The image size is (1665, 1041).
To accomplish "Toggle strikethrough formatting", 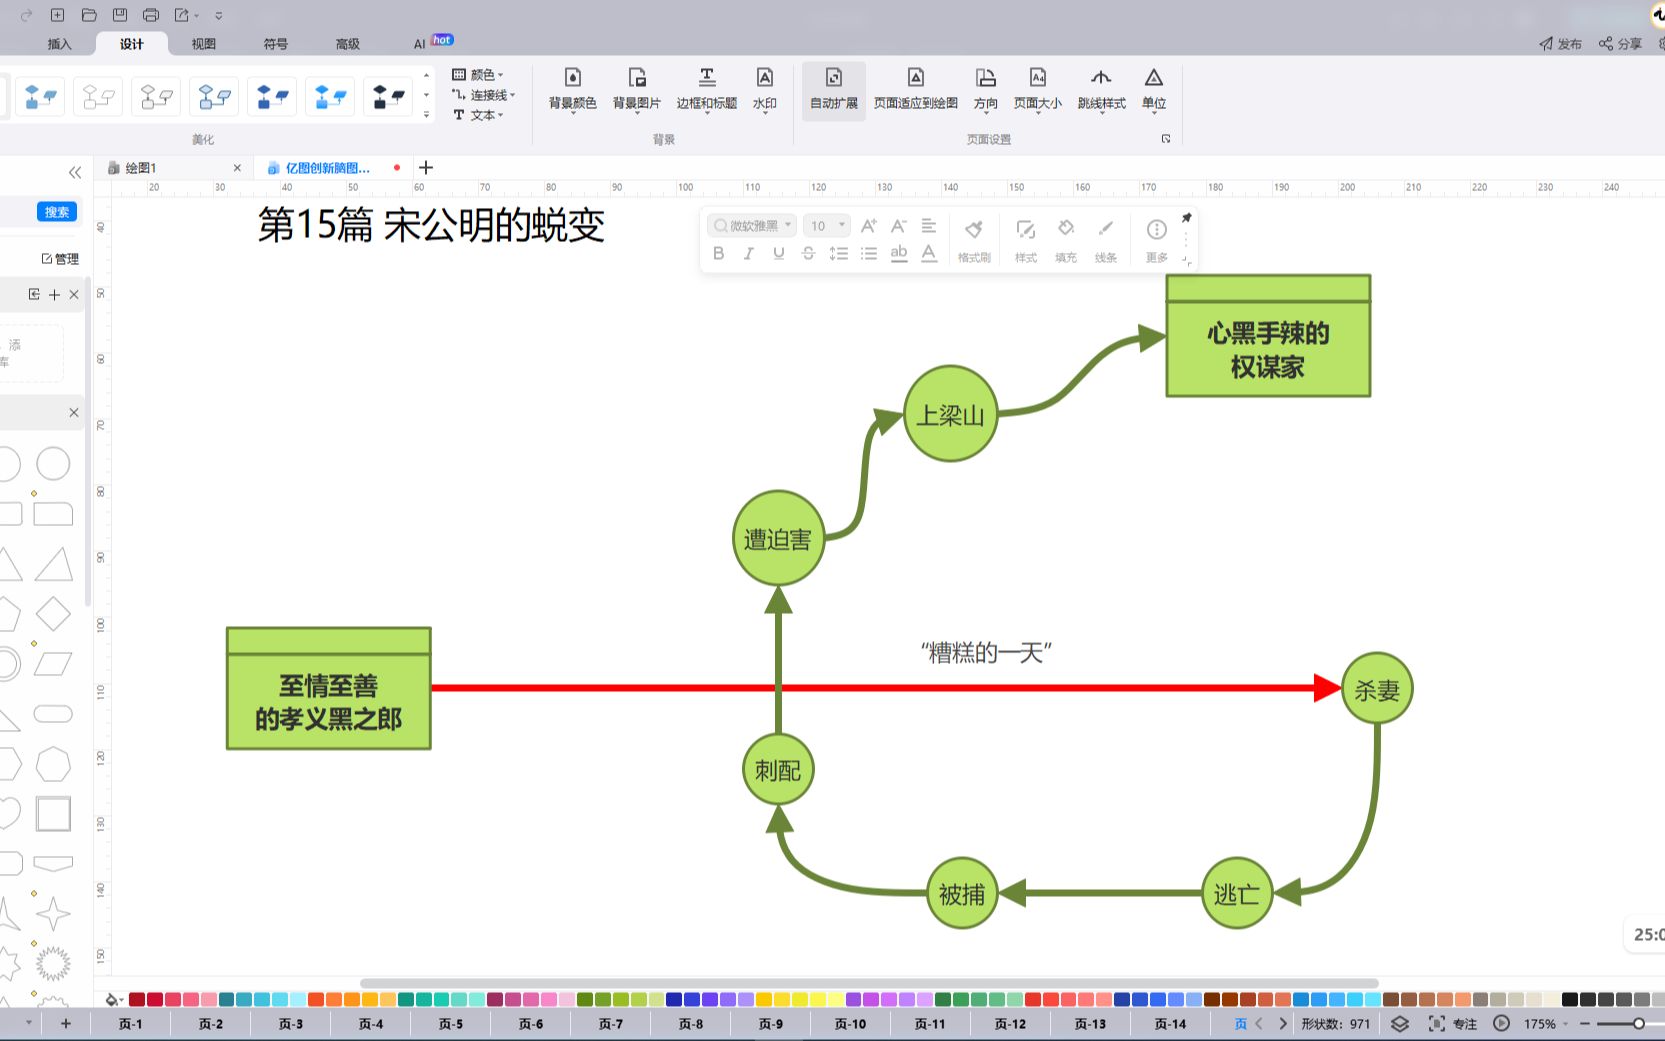I will (x=808, y=254).
